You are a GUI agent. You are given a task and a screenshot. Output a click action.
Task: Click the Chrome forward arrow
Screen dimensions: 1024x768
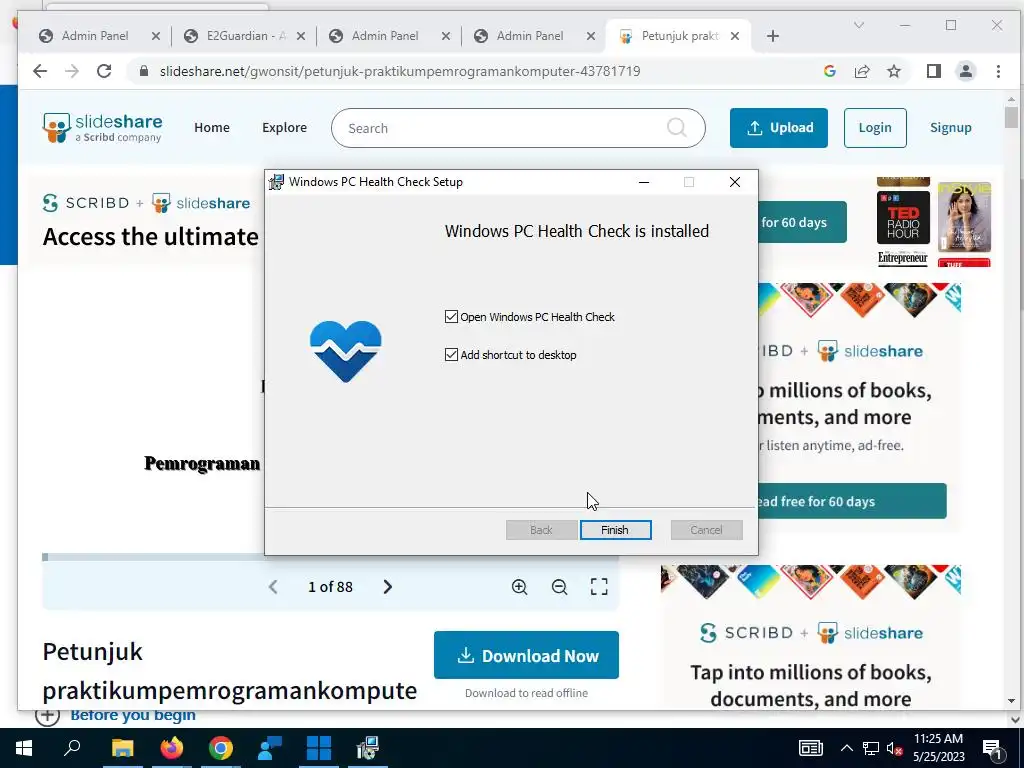pyautogui.click(x=72, y=71)
